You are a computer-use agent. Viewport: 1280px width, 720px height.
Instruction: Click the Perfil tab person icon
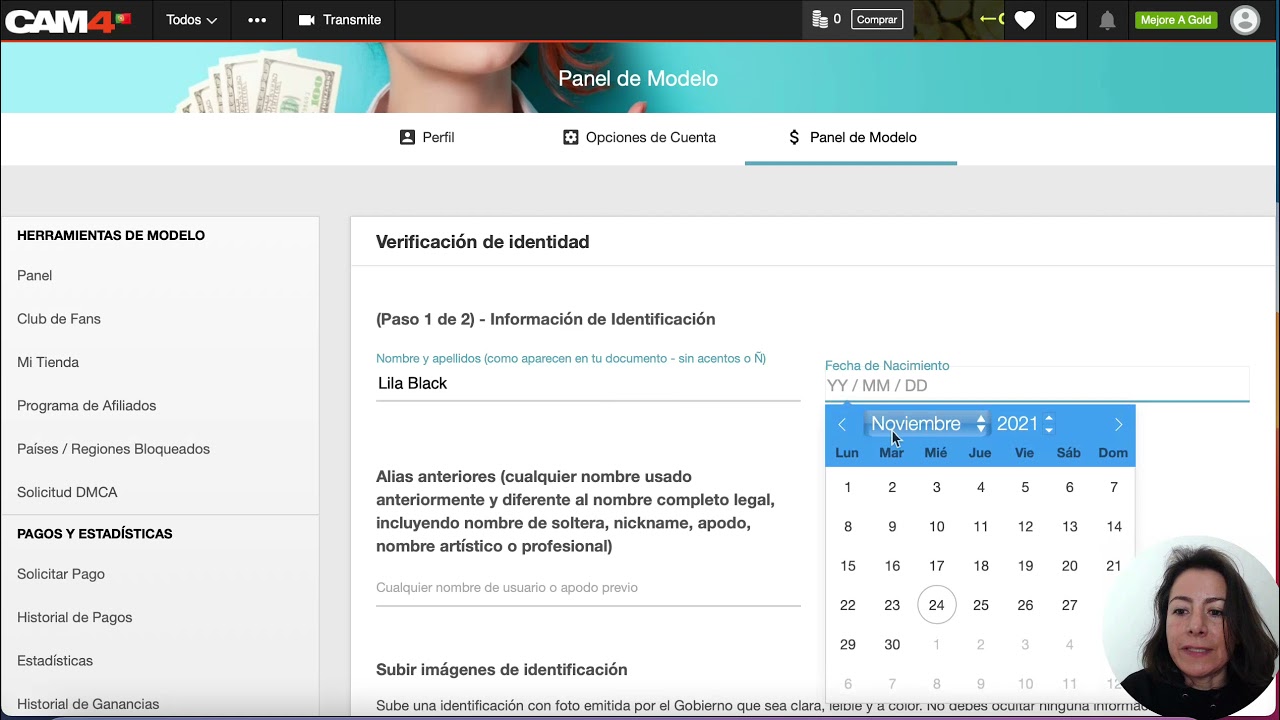(407, 137)
